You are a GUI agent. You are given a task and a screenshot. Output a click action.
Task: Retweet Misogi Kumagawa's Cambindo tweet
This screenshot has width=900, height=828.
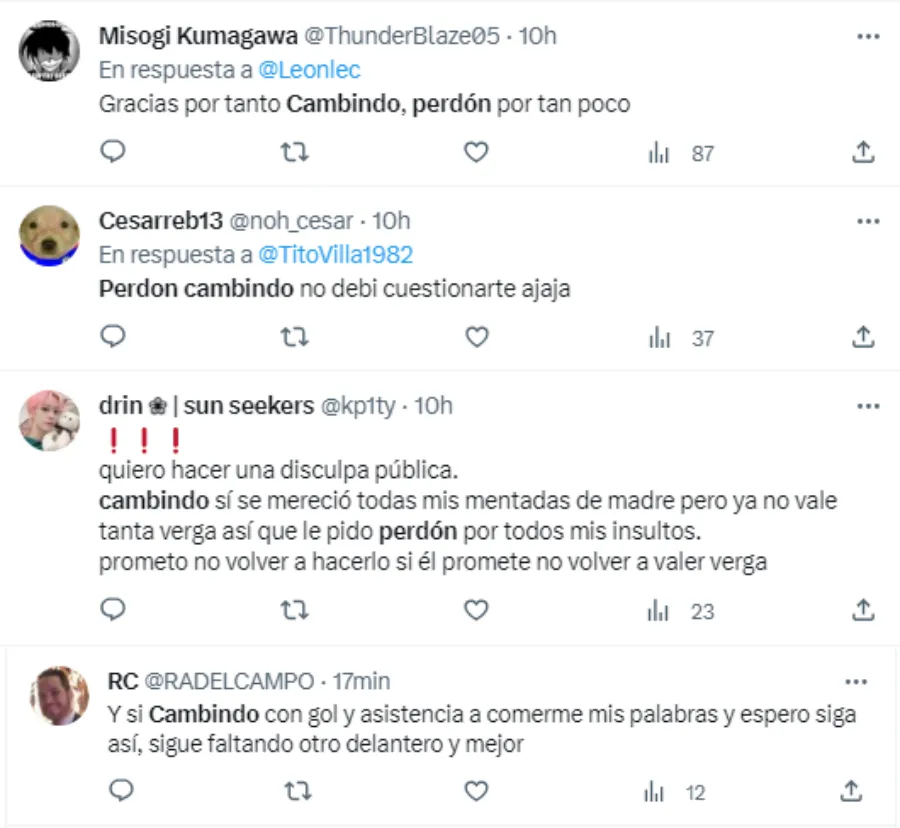point(293,152)
